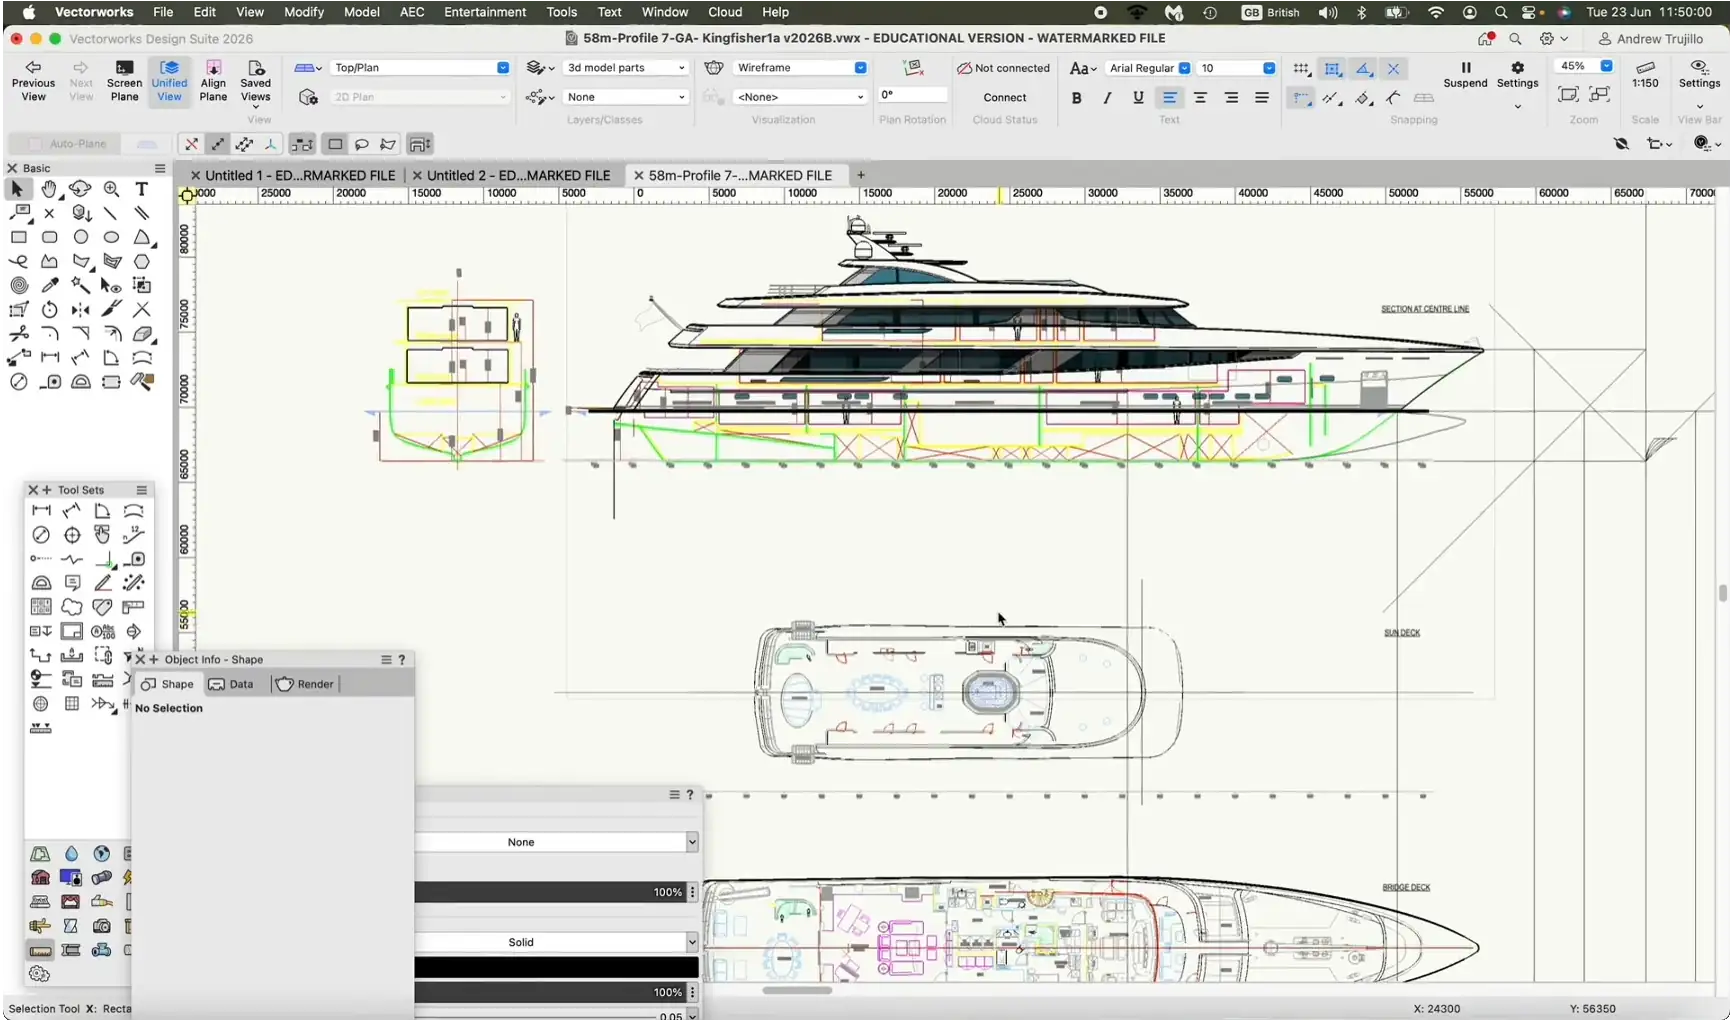Switch to the Data tab in Object Info
This screenshot has width=1732, height=1022.
click(231, 684)
